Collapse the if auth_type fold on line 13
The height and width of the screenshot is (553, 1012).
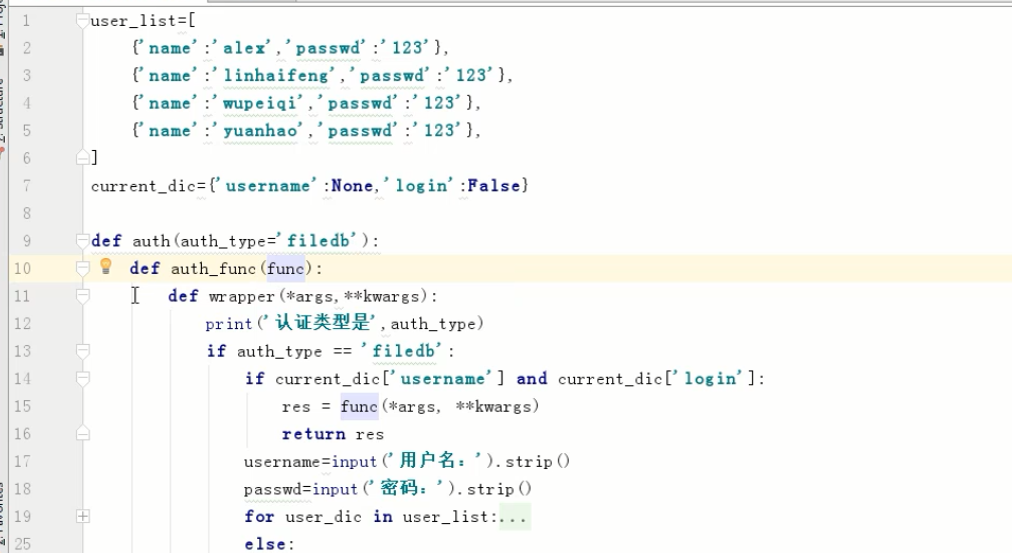82,350
